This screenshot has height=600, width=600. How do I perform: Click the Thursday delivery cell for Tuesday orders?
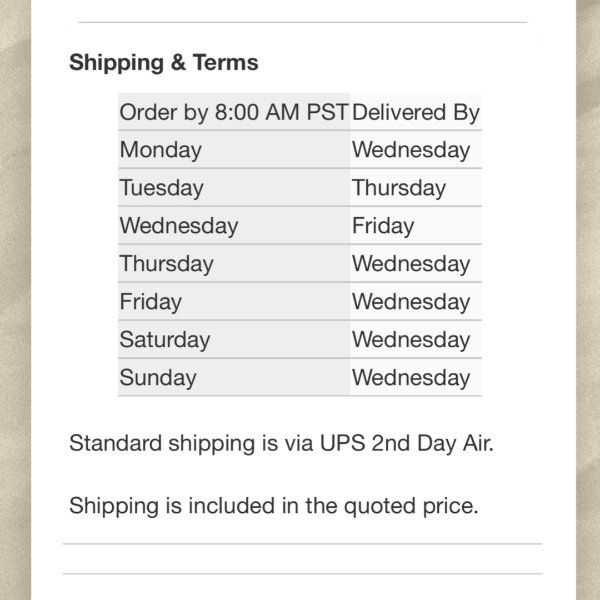click(416, 188)
